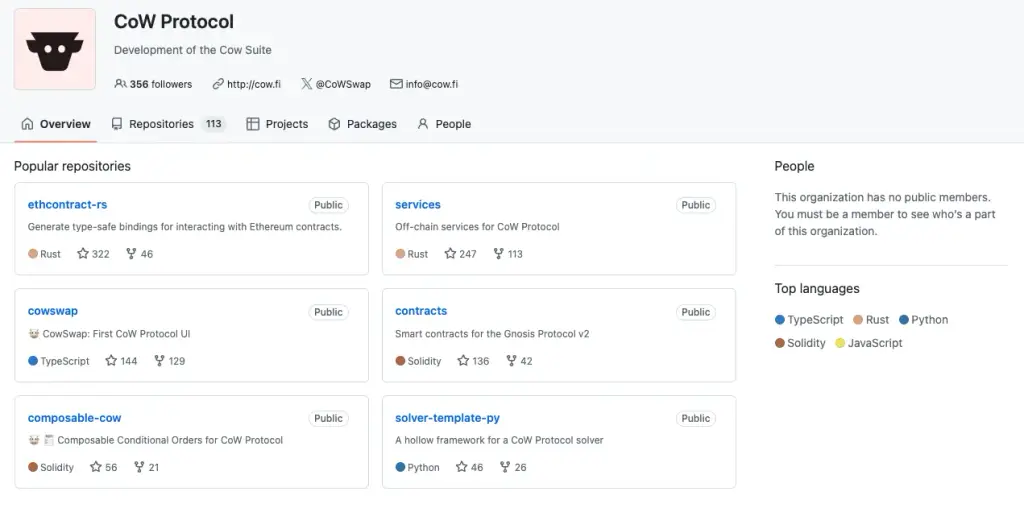This screenshot has width=1024, height=508.
Task: Switch to the Projects tab
Action: point(277,124)
